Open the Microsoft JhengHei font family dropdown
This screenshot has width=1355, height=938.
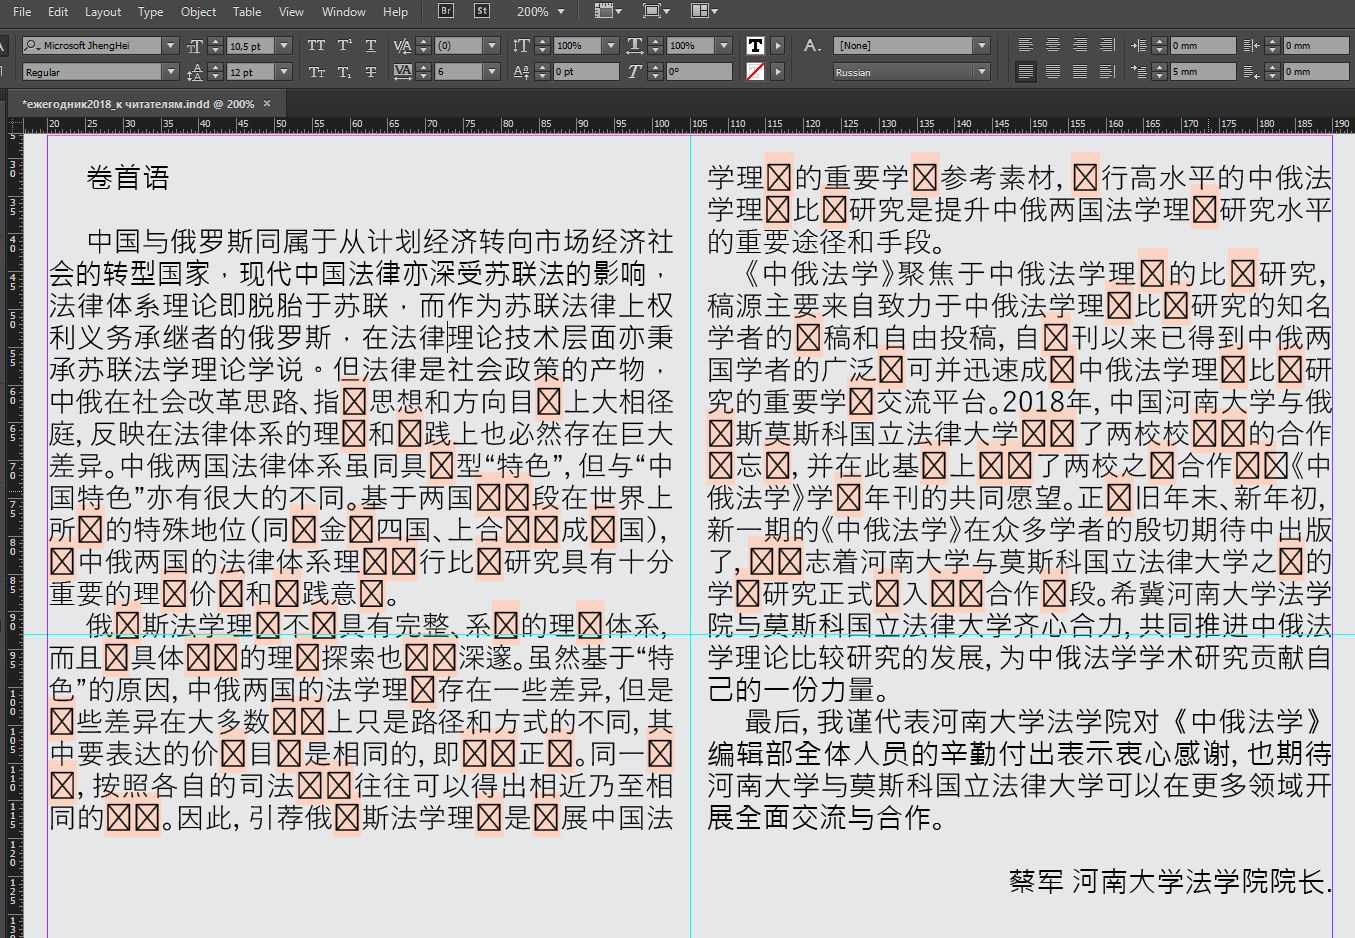tap(171, 46)
